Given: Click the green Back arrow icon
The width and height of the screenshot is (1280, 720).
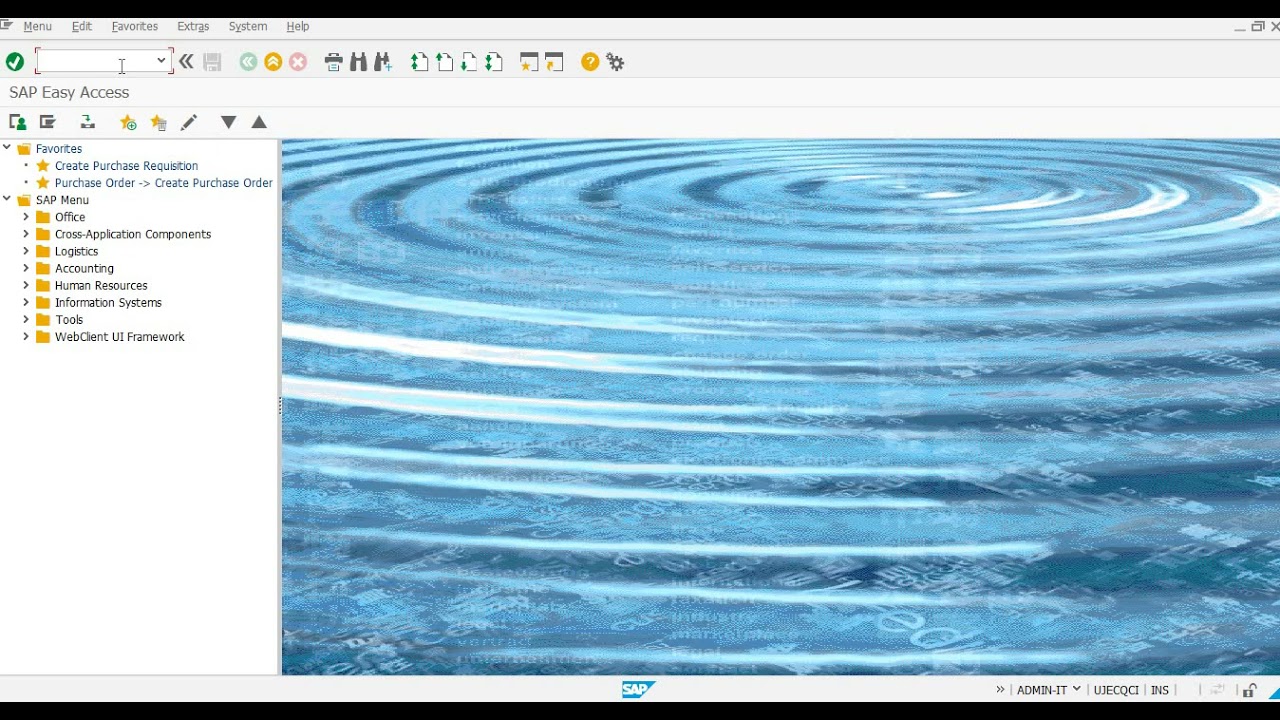Looking at the screenshot, I should pyautogui.click(x=248, y=62).
